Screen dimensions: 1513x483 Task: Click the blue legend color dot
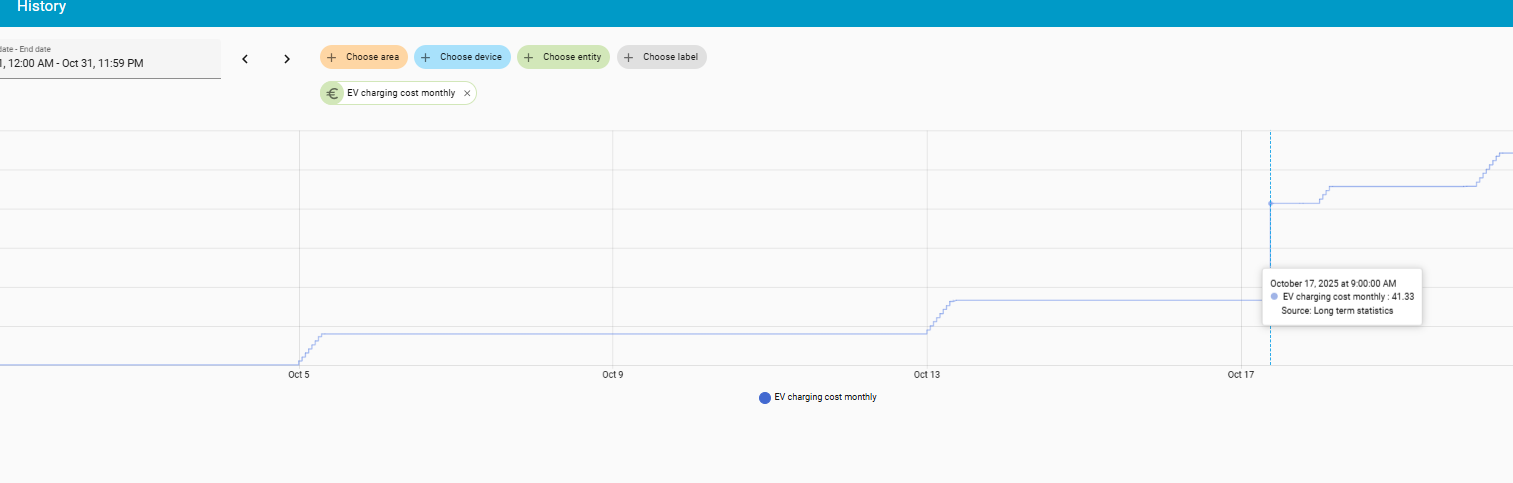(765, 397)
